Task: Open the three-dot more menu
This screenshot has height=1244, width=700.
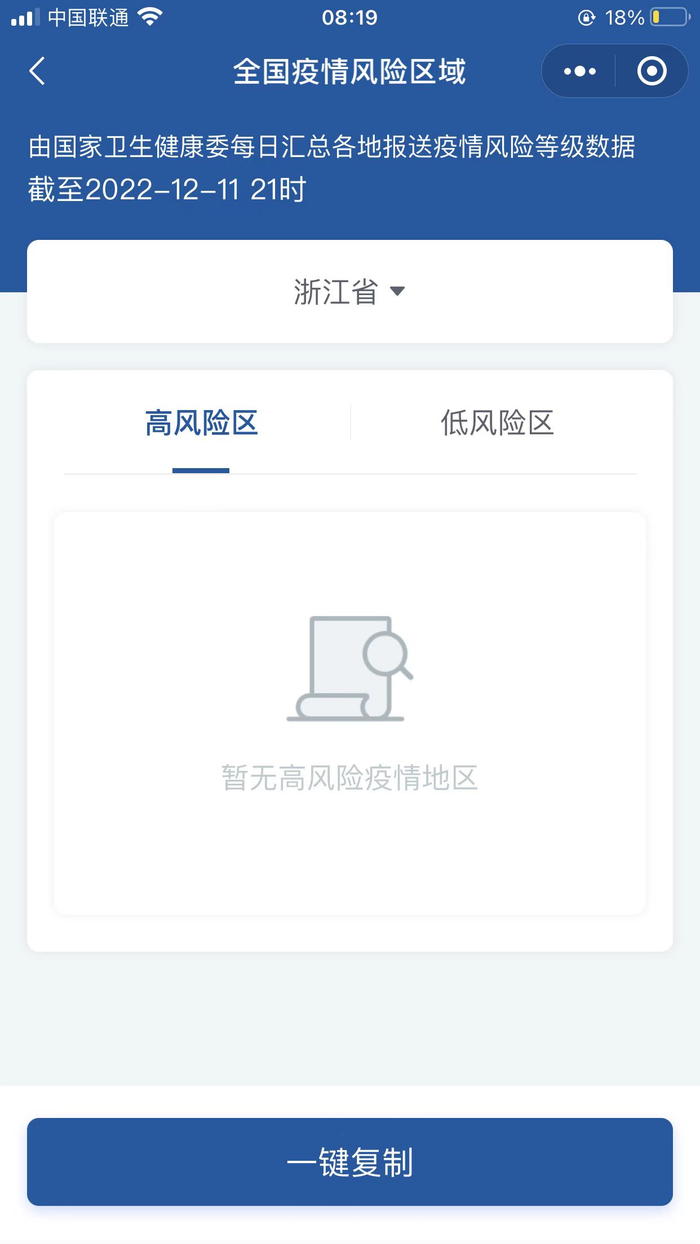Action: (580, 71)
